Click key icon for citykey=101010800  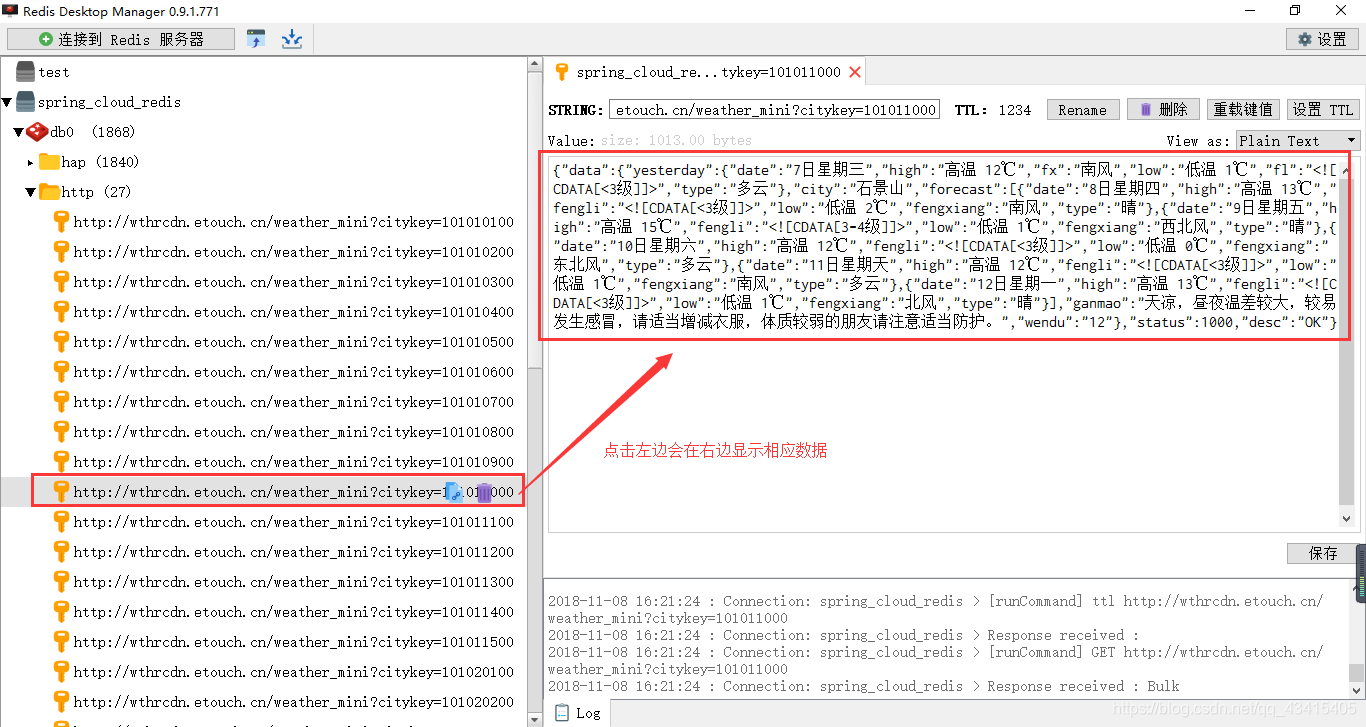(x=61, y=432)
